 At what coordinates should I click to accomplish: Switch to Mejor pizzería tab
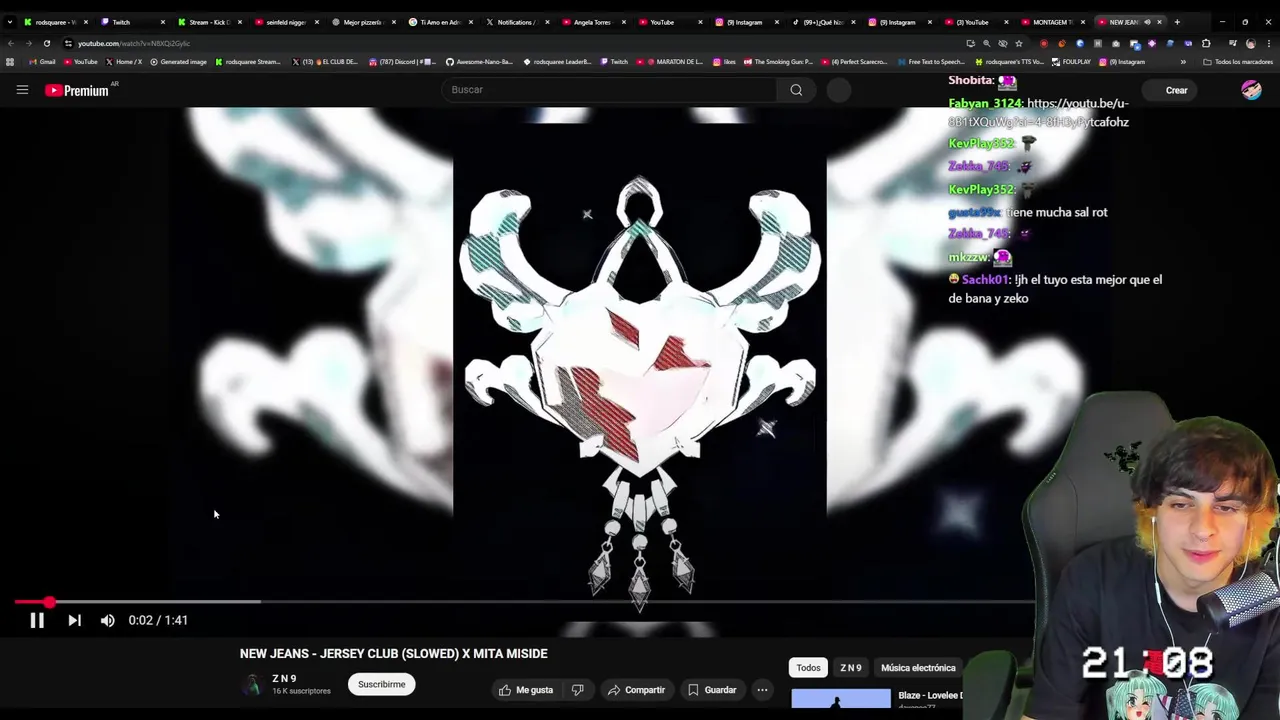[364, 22]
